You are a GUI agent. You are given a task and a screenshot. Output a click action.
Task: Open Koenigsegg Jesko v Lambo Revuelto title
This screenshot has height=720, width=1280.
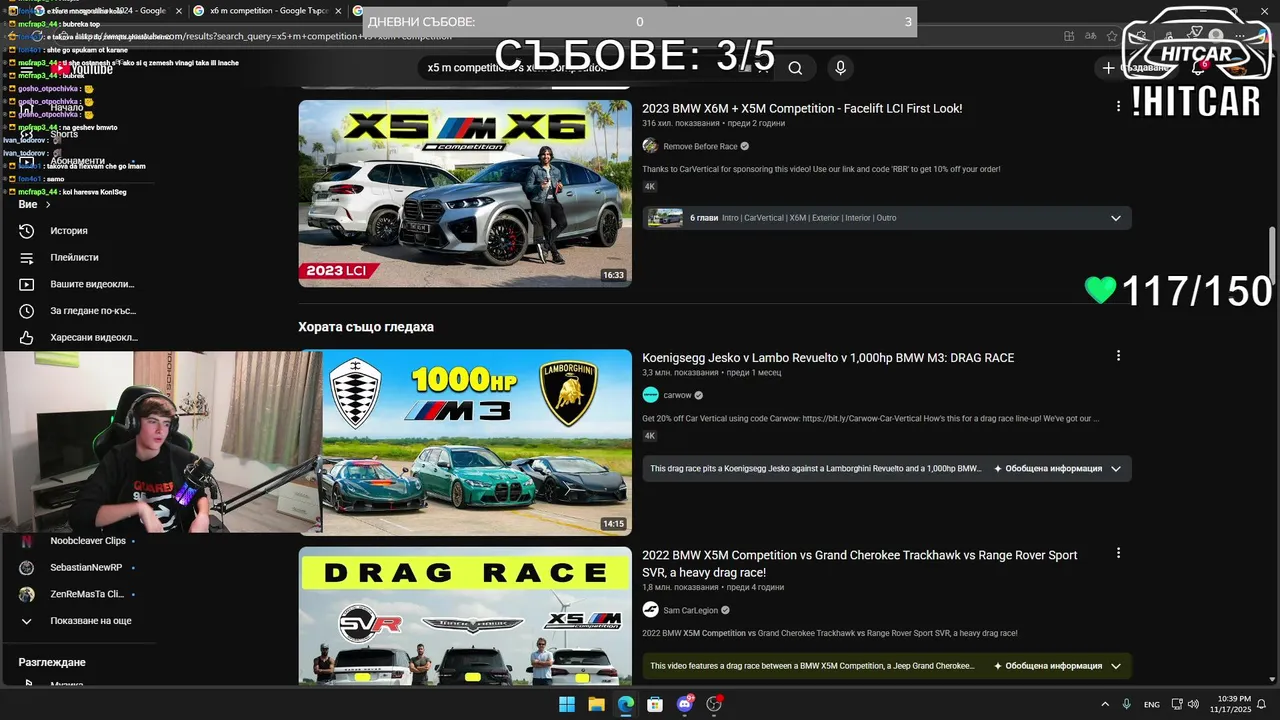click(x=828, y=357)
